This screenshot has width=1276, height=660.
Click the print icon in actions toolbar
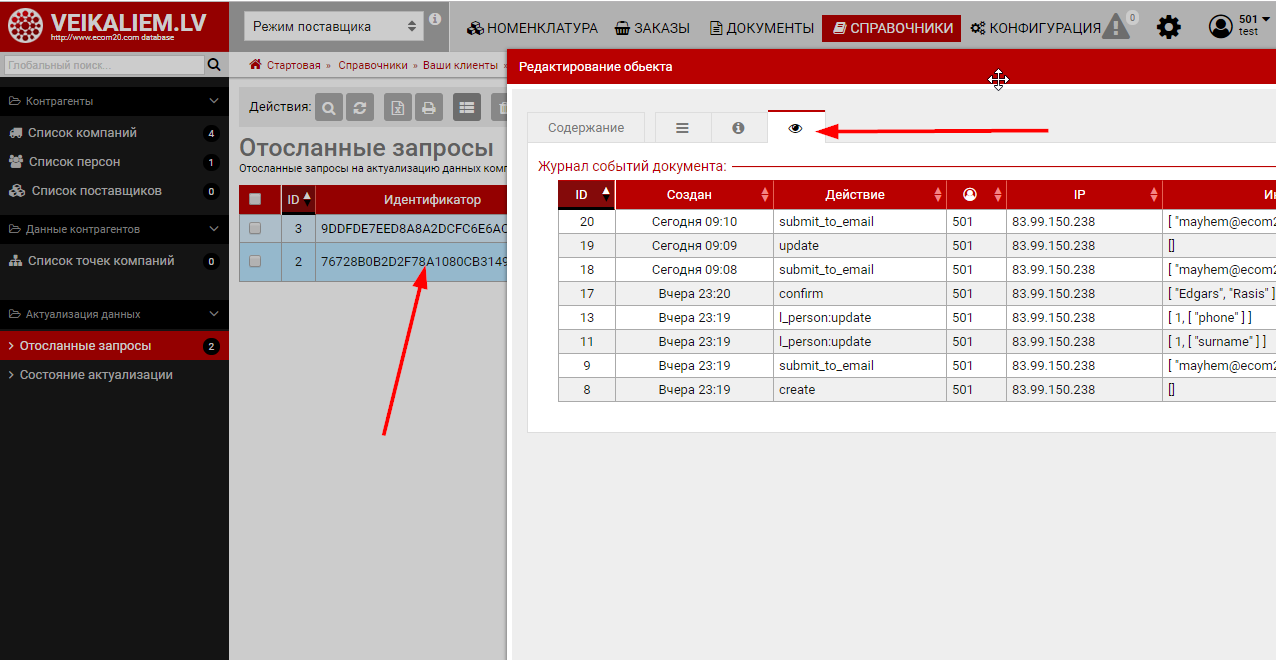click(x=428, y=108)
